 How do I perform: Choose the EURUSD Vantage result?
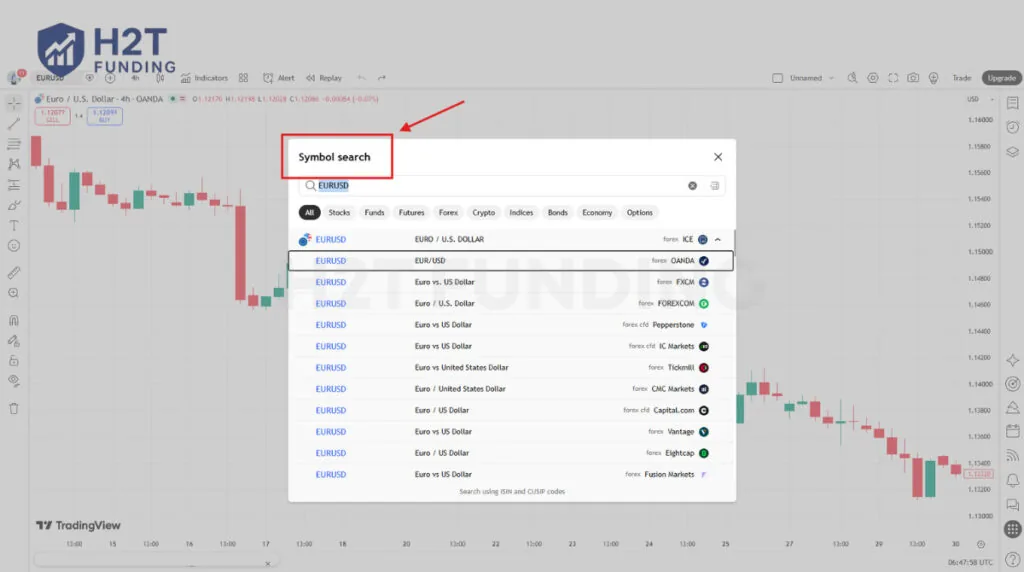511,432
